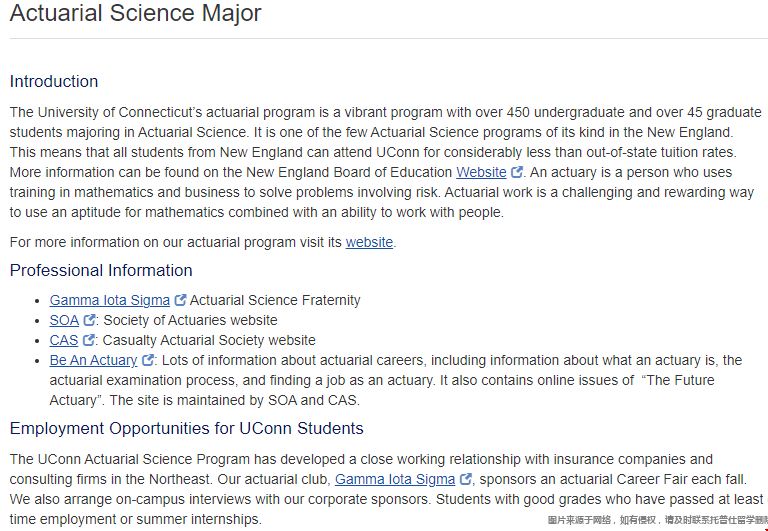Open the CAS link

click(64, 340)
